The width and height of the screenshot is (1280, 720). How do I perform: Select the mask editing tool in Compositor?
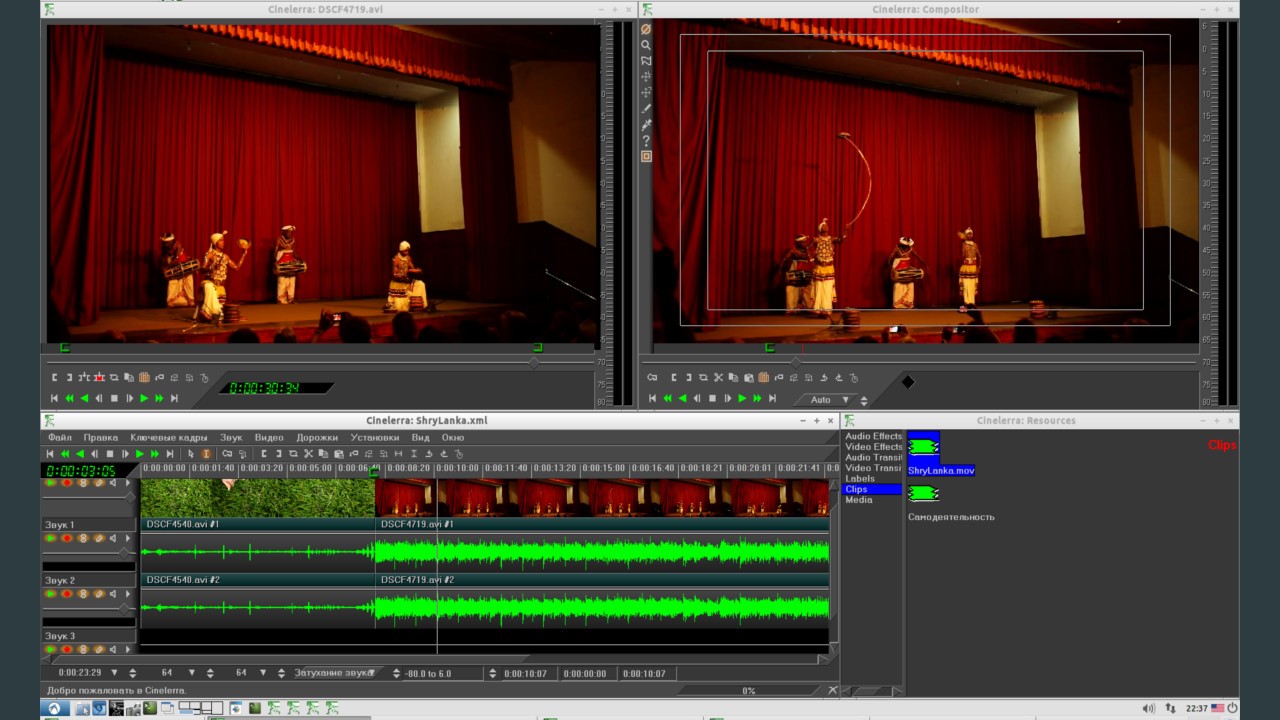point(646,61)
